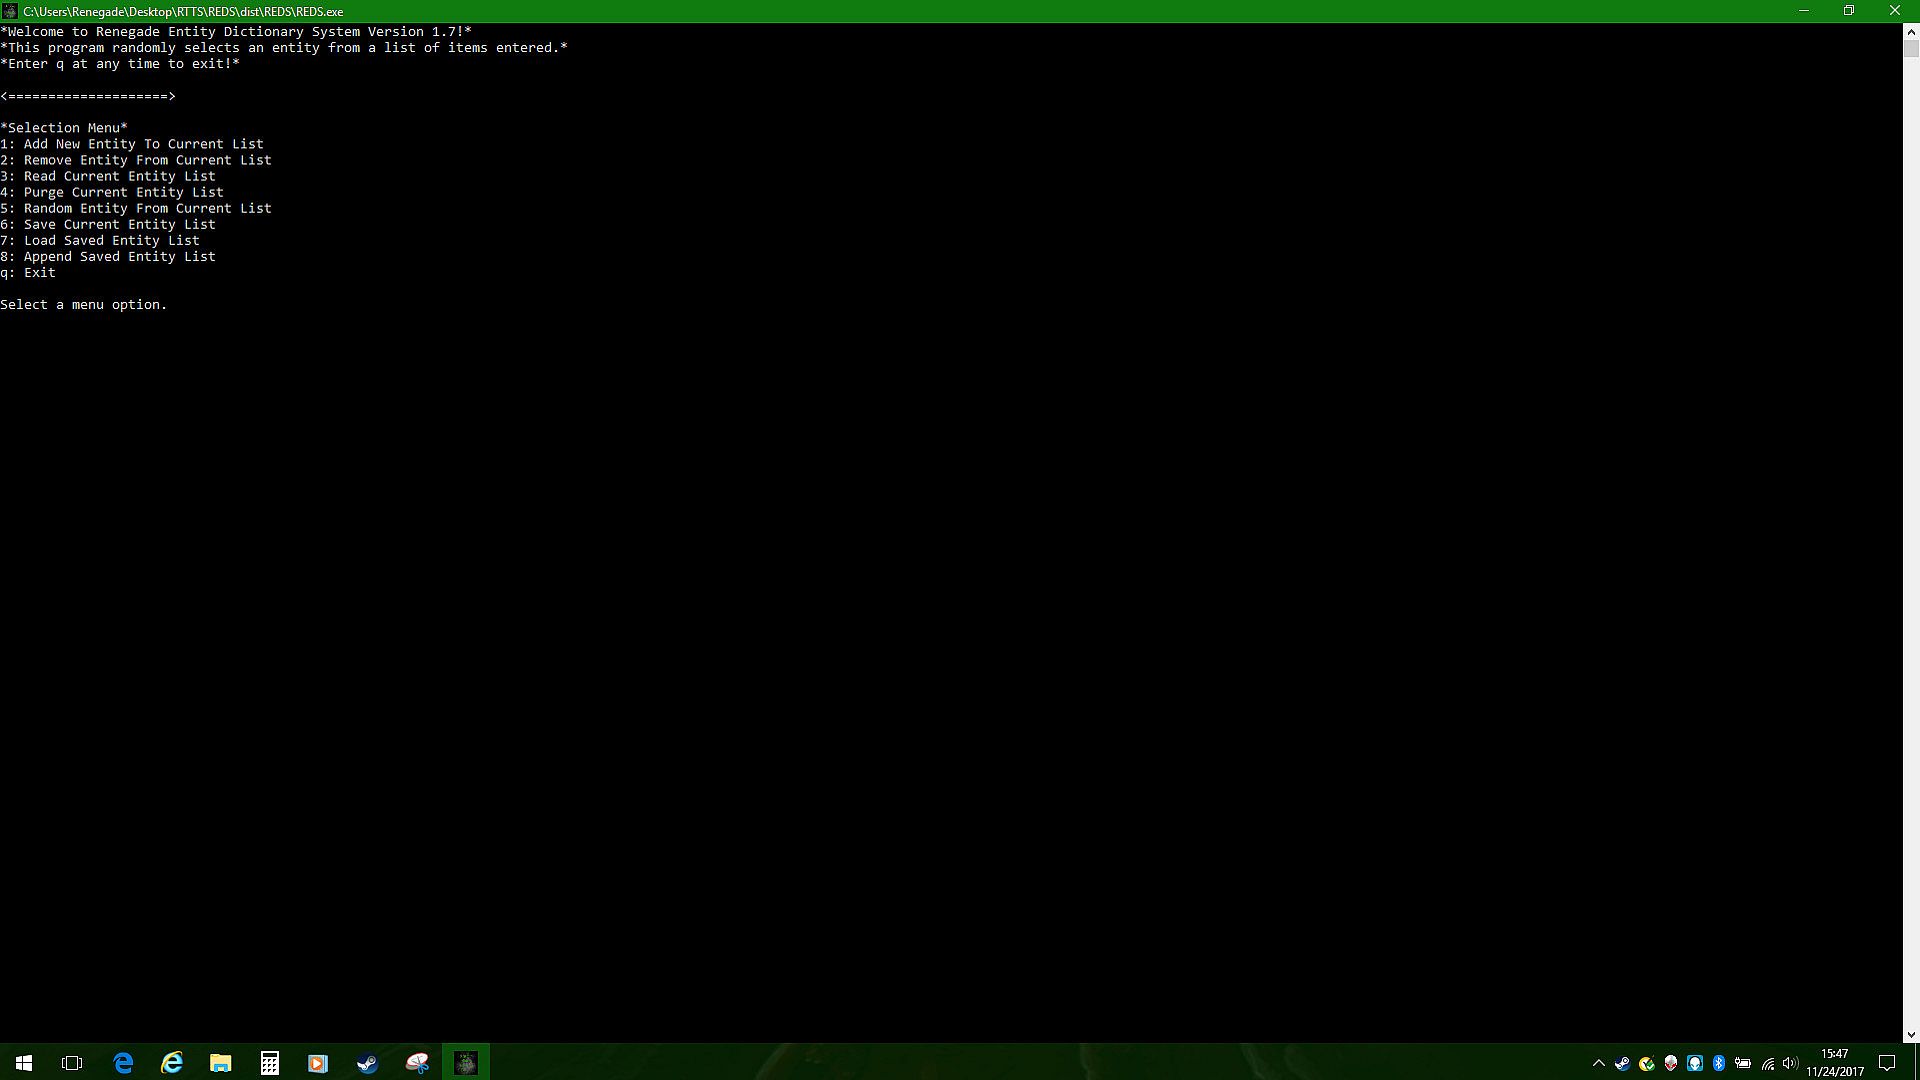This screenshot has width=1920, height=1080.
Task: Click the battery power tray icon
Action: click(1743, 1063)
